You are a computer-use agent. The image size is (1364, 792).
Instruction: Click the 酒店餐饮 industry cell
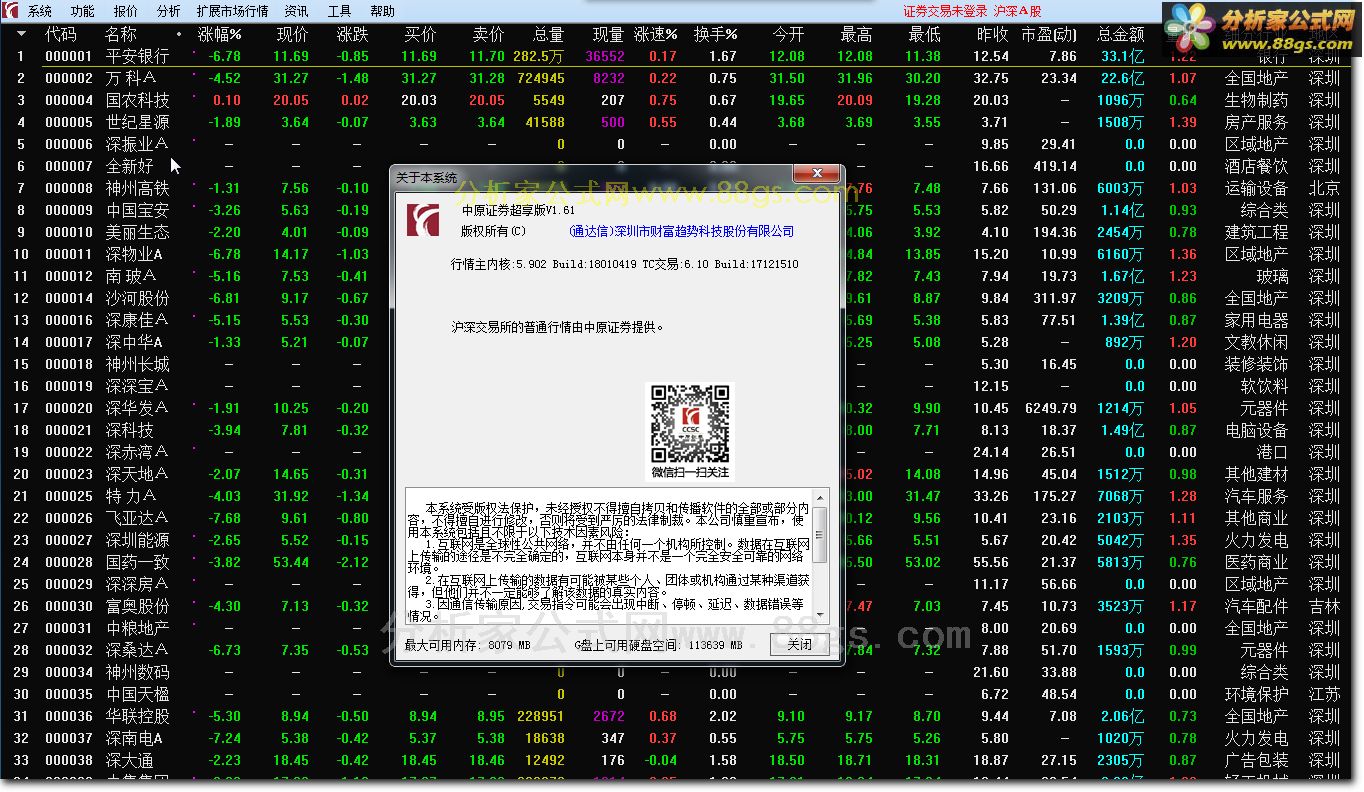click(1257, 166)
